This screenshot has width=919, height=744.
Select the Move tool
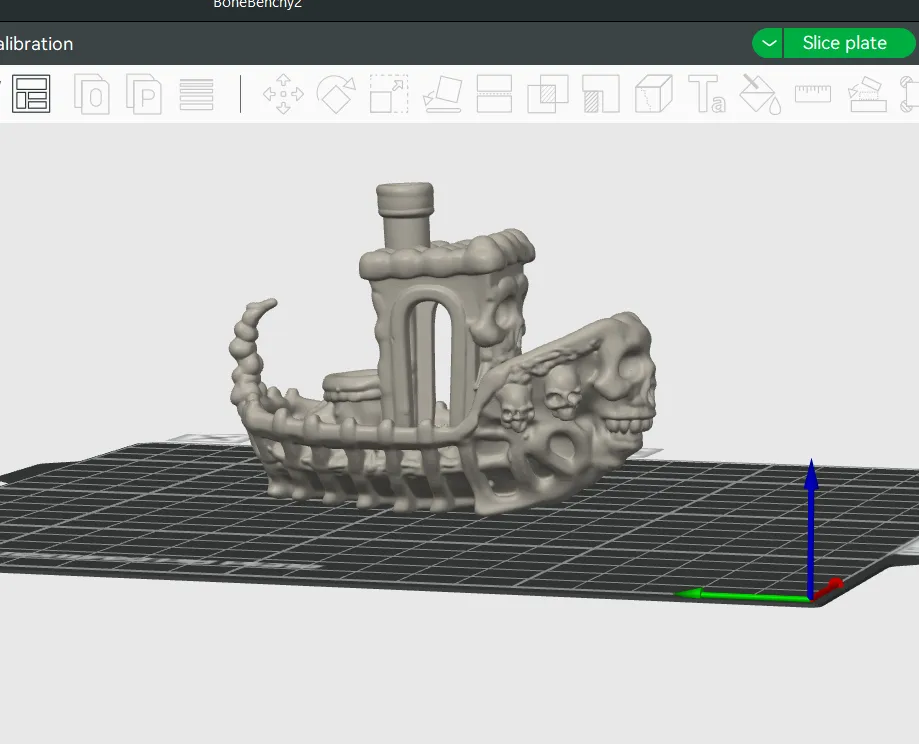(283, 94)
